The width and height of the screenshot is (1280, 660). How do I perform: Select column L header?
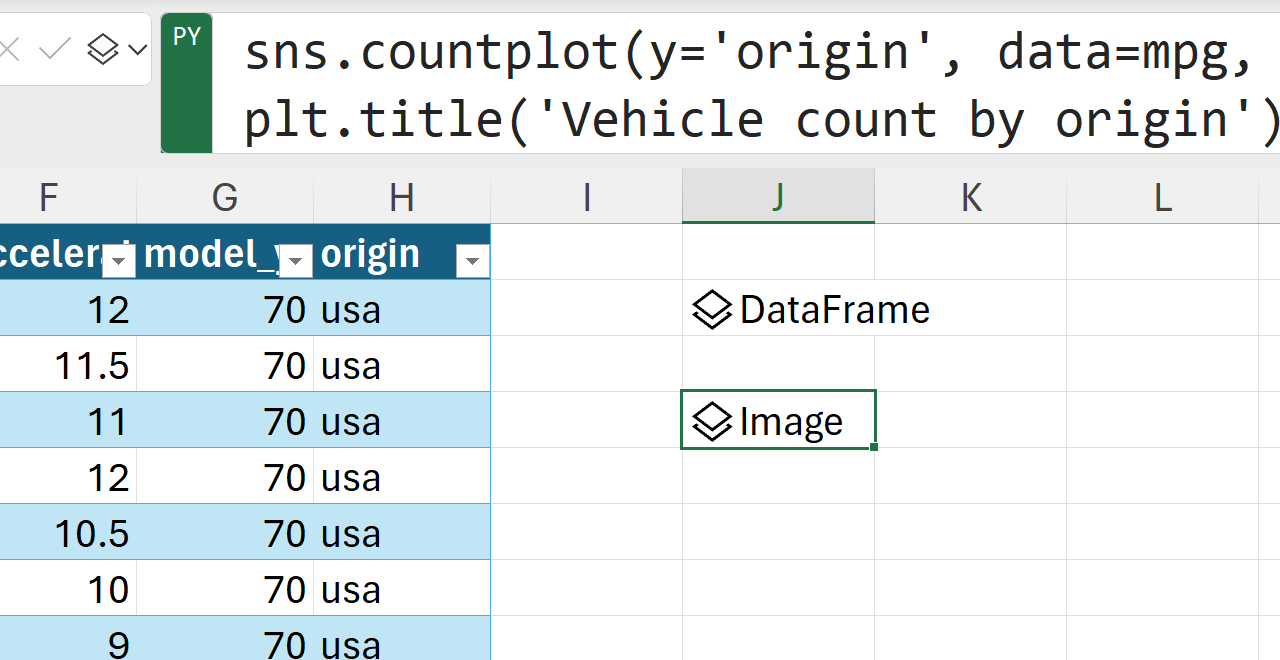click(1162, 197)
